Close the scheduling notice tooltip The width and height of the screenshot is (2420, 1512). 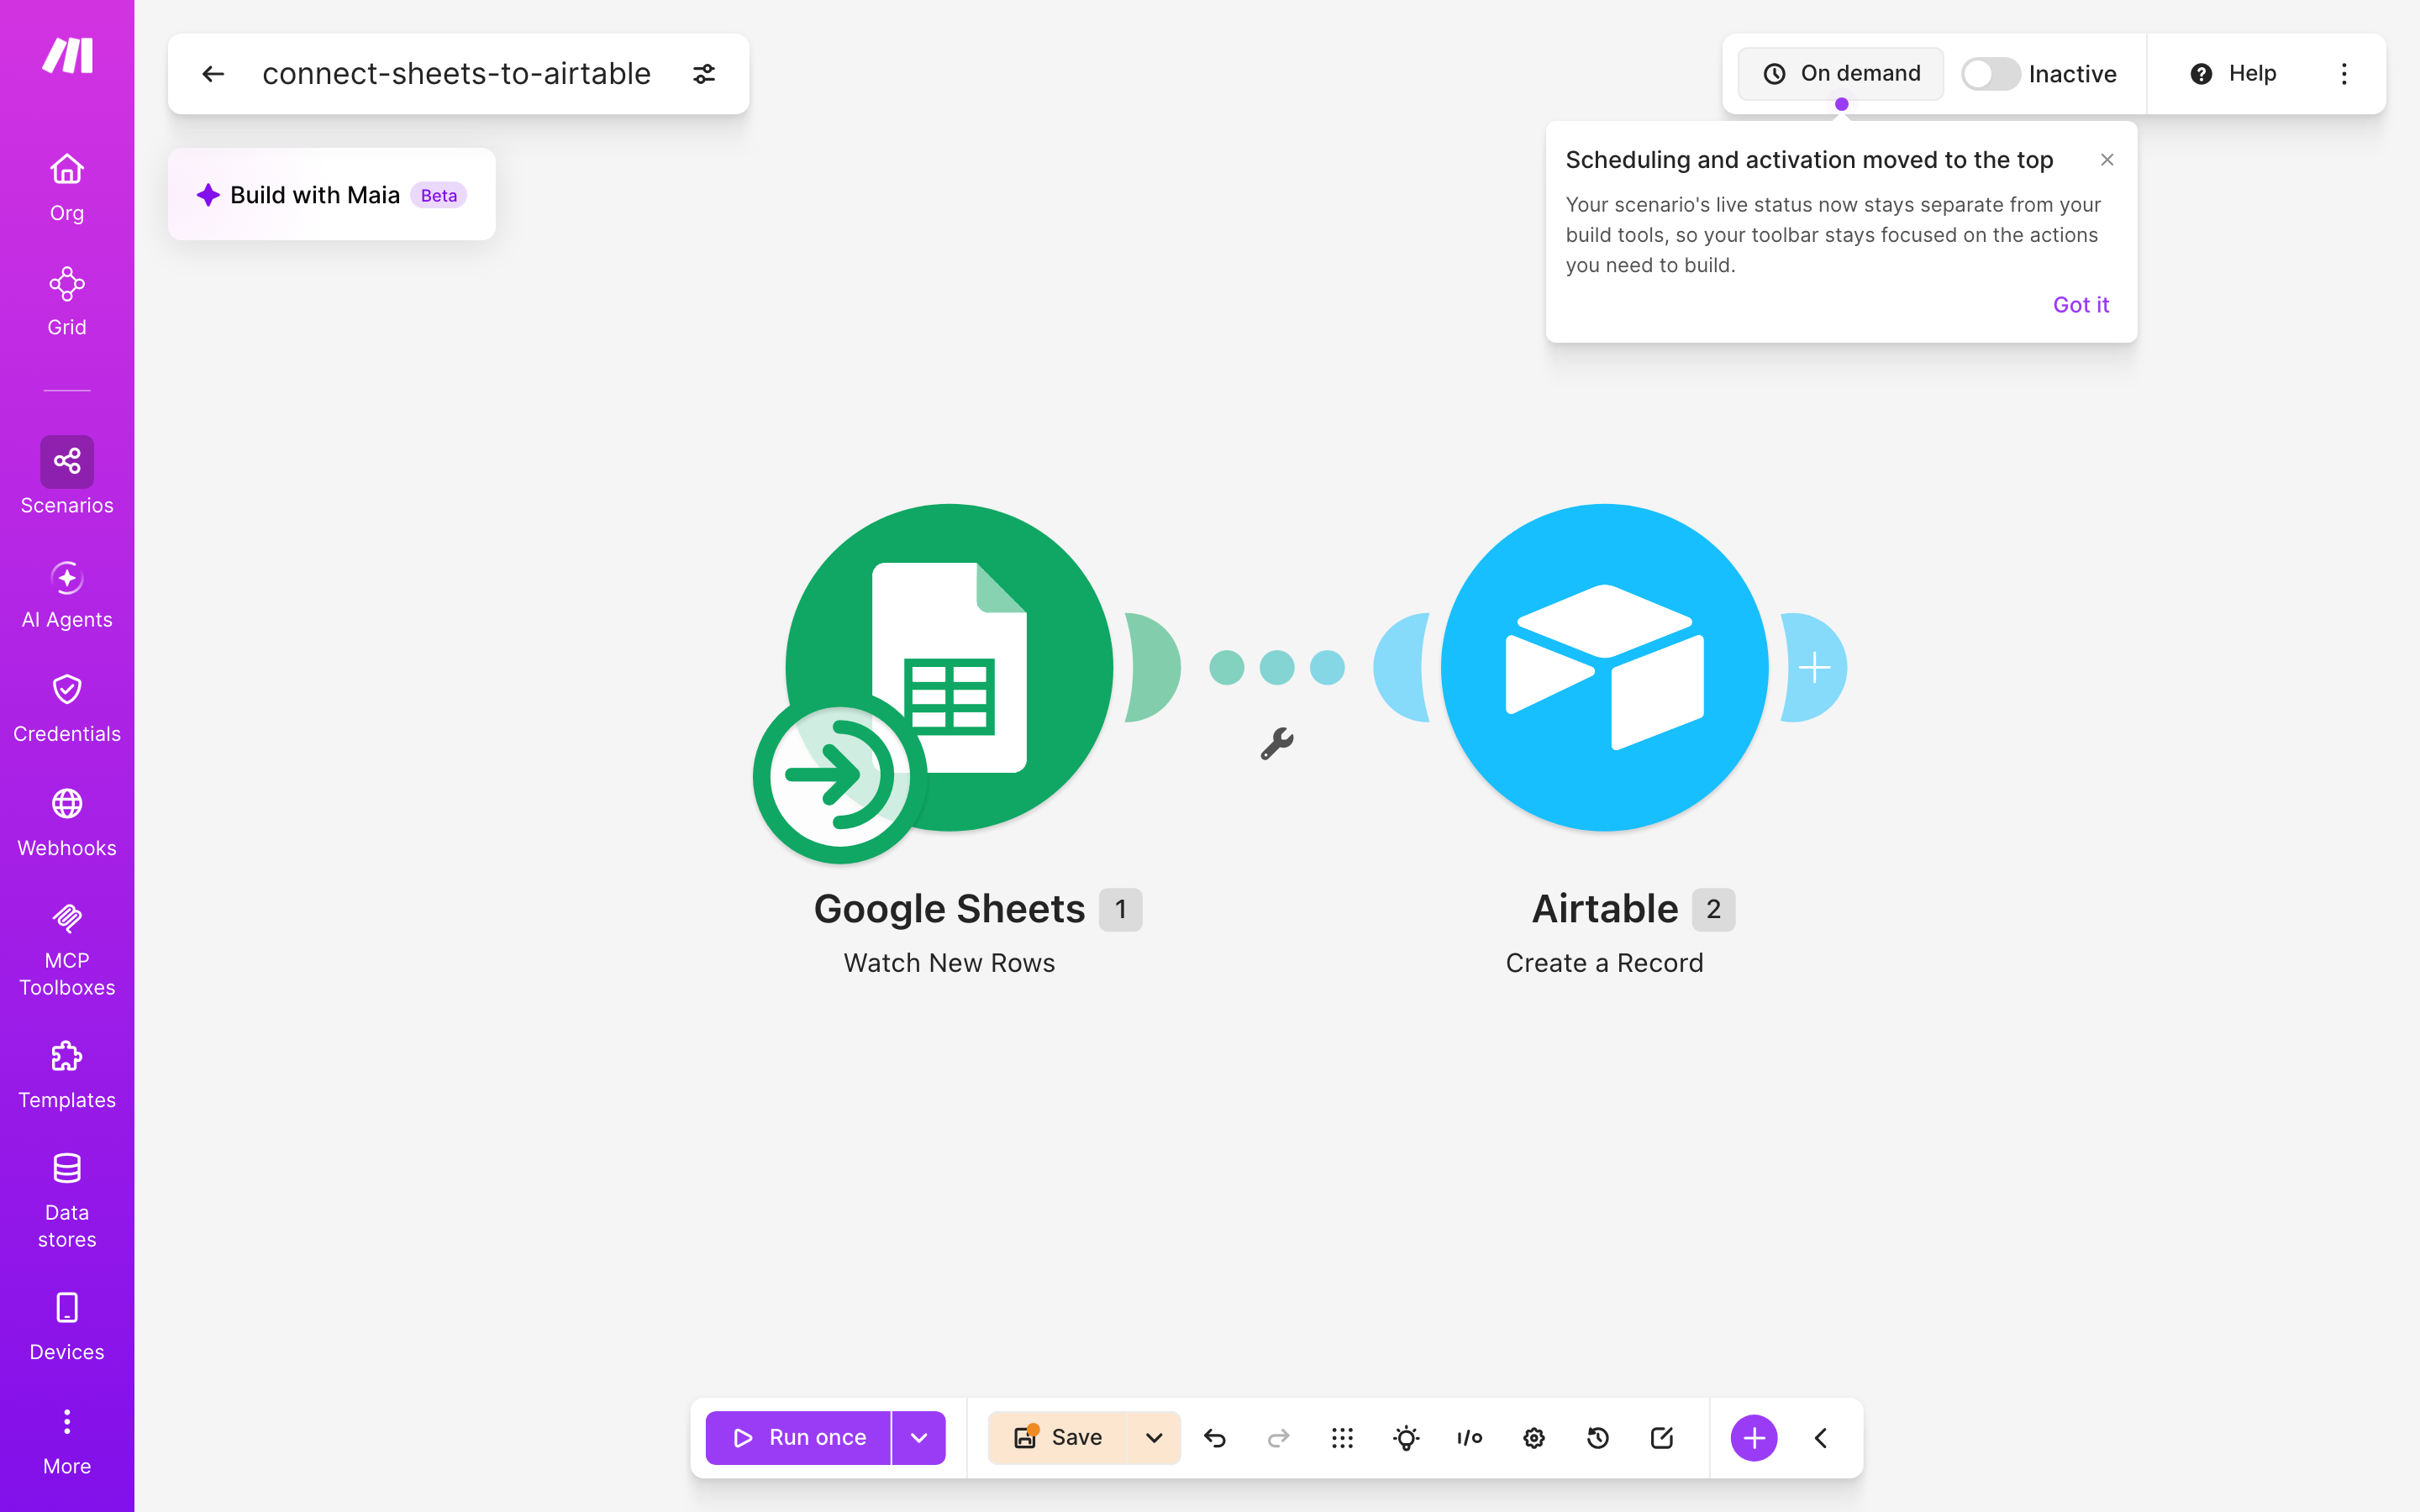coord(2107,160)
